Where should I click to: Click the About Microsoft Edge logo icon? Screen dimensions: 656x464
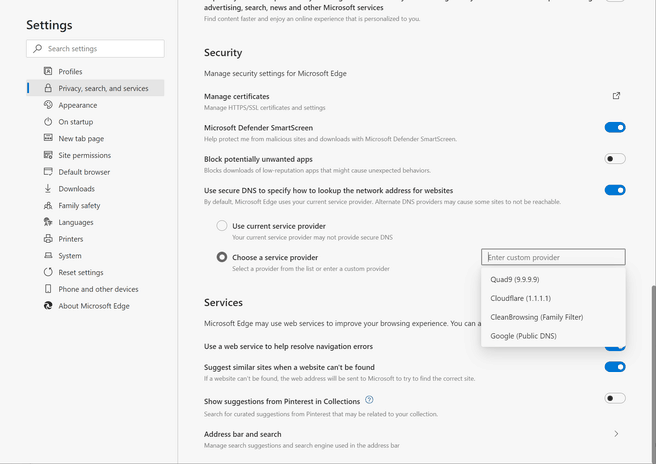click(48, 305)
